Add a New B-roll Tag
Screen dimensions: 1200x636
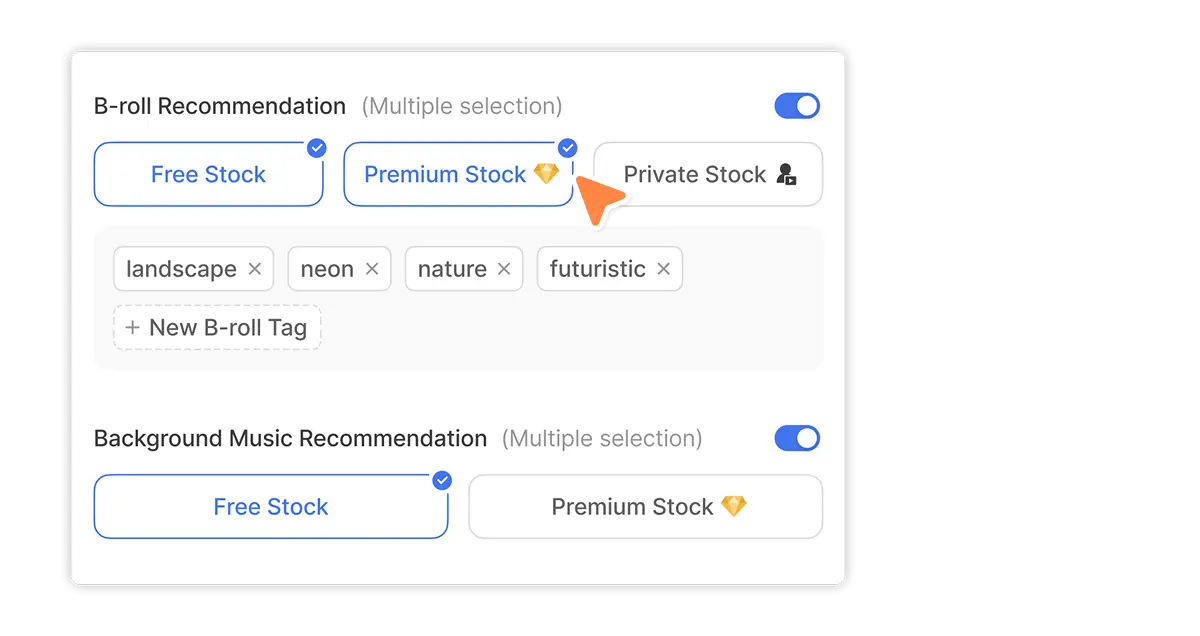tap(217, 327)
